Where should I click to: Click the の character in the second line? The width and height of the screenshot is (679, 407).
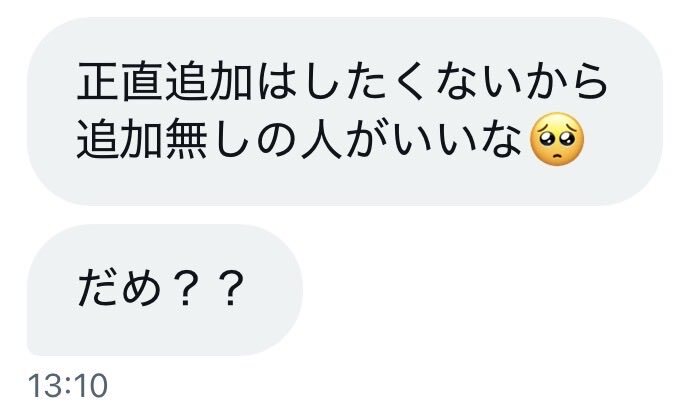pos(275,139)
